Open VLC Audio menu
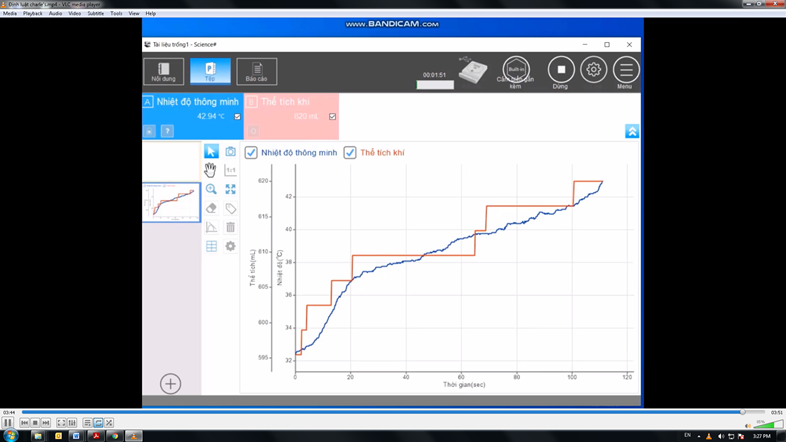This screenshot has height=442, width=786. [x=55, y=14]
